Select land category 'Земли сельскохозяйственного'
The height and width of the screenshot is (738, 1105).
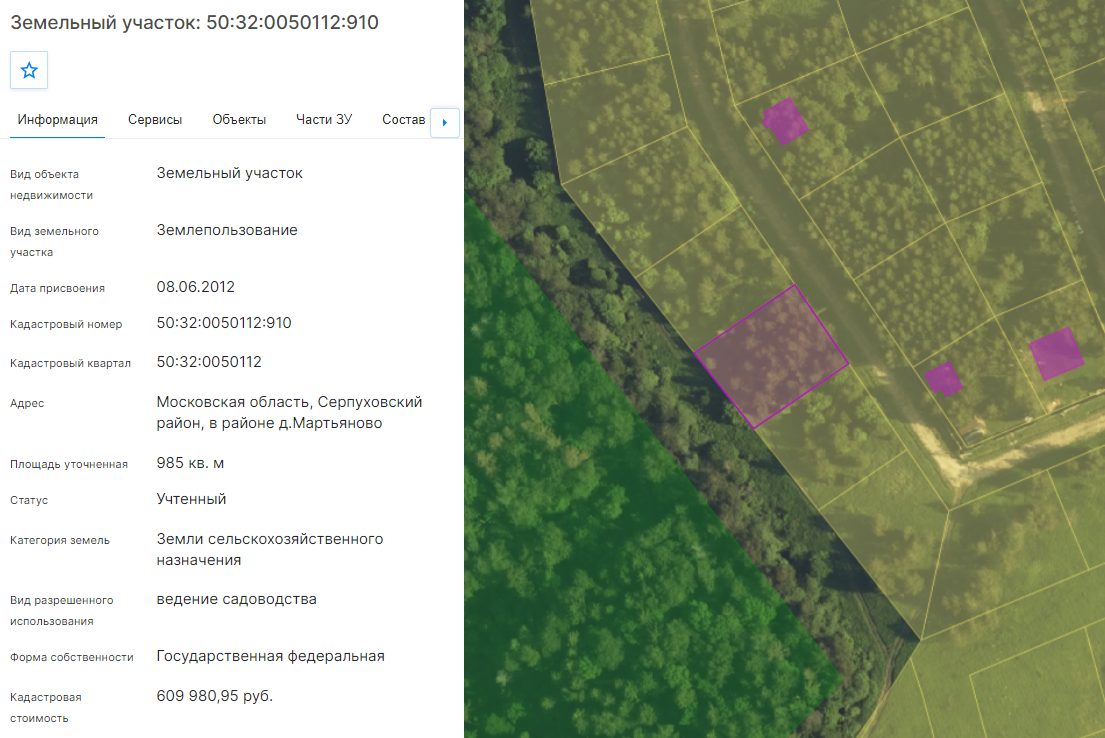(x=270, y=539)
